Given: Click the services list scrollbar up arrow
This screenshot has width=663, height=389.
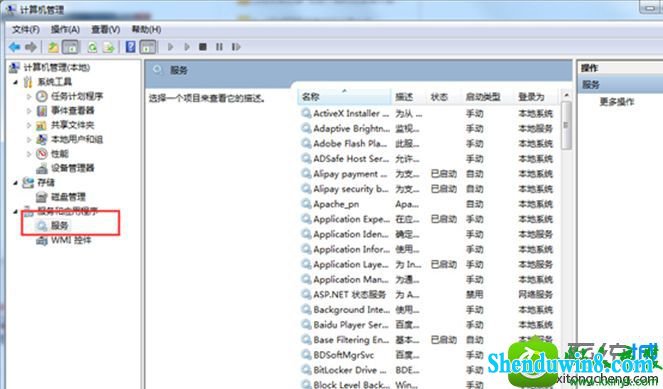Looking at the screenshot, I should (x=566, y=96).
